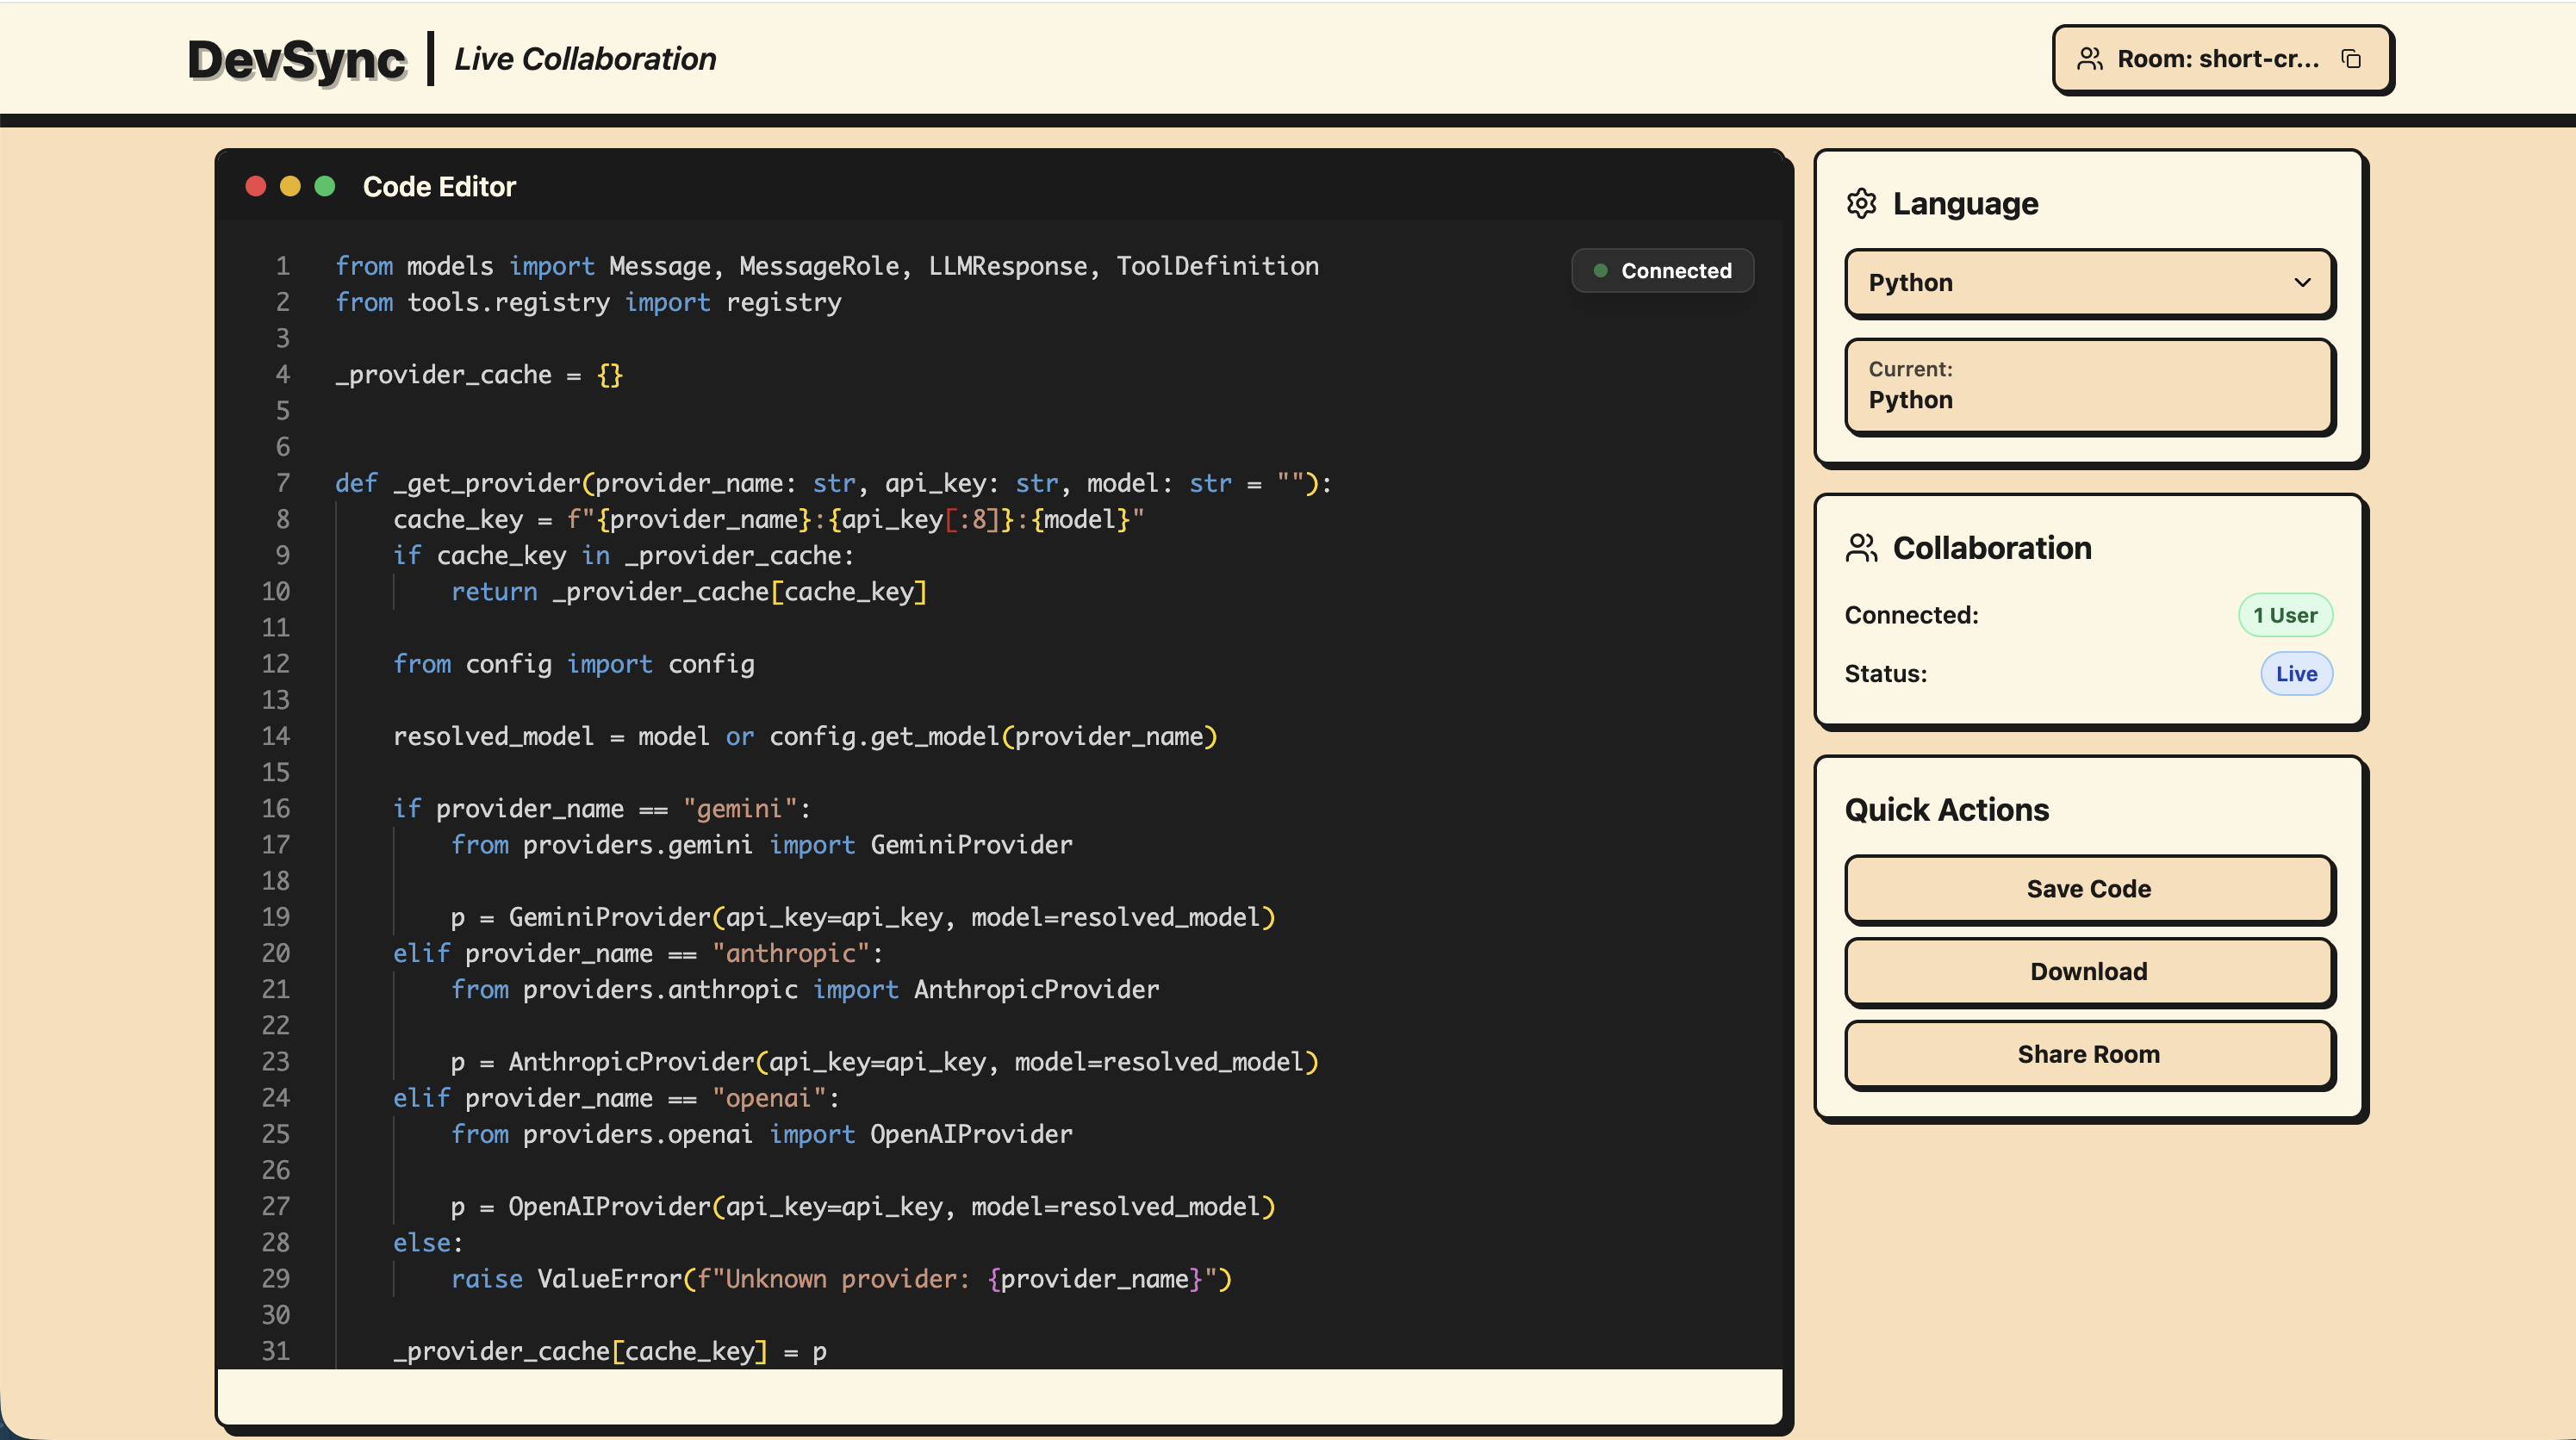Click the "gemini" string literal
This screenshot has width=2576, height=1440.
pos(740,809)
